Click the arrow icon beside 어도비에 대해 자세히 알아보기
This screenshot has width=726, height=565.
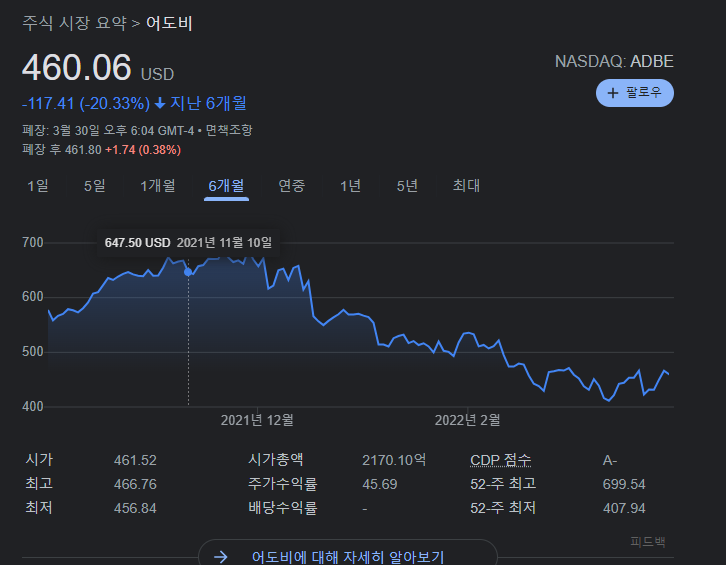221,557
